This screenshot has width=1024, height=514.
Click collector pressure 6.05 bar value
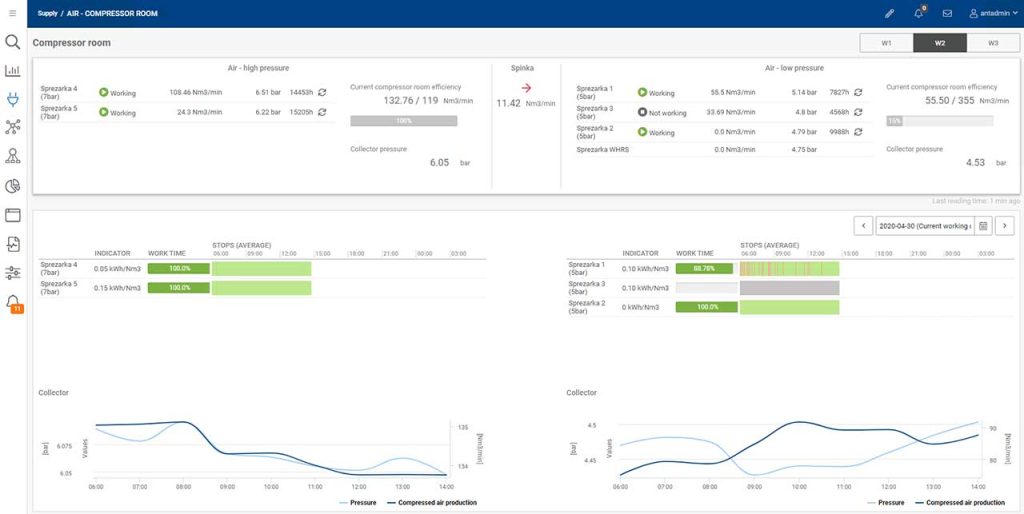coord(439,163)
